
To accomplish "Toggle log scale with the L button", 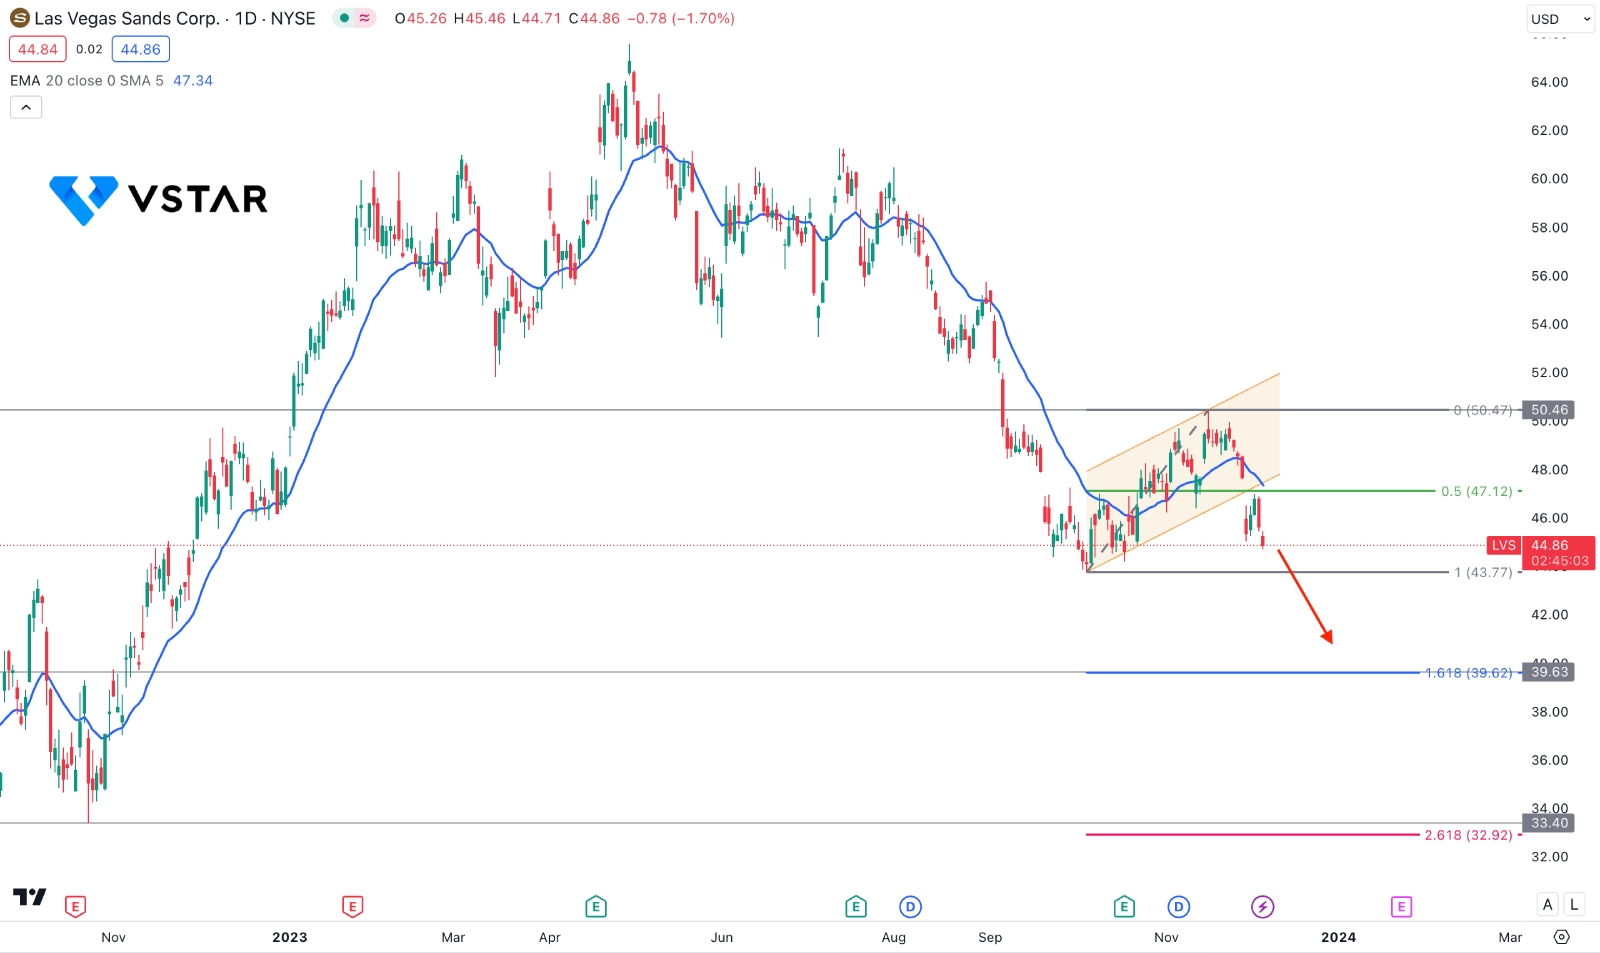I will click(x=1574, y=905).
